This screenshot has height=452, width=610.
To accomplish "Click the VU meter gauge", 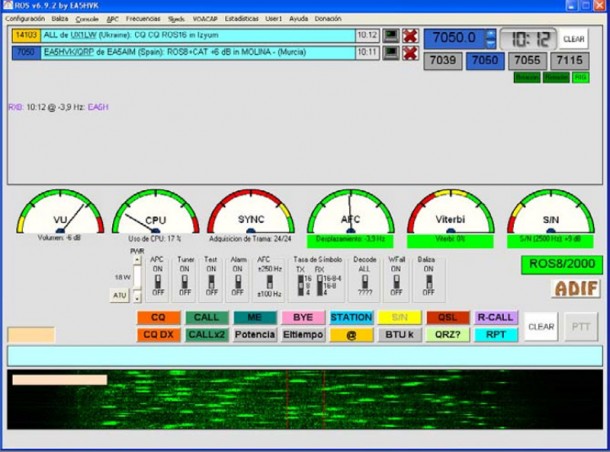I will (60, 212).
